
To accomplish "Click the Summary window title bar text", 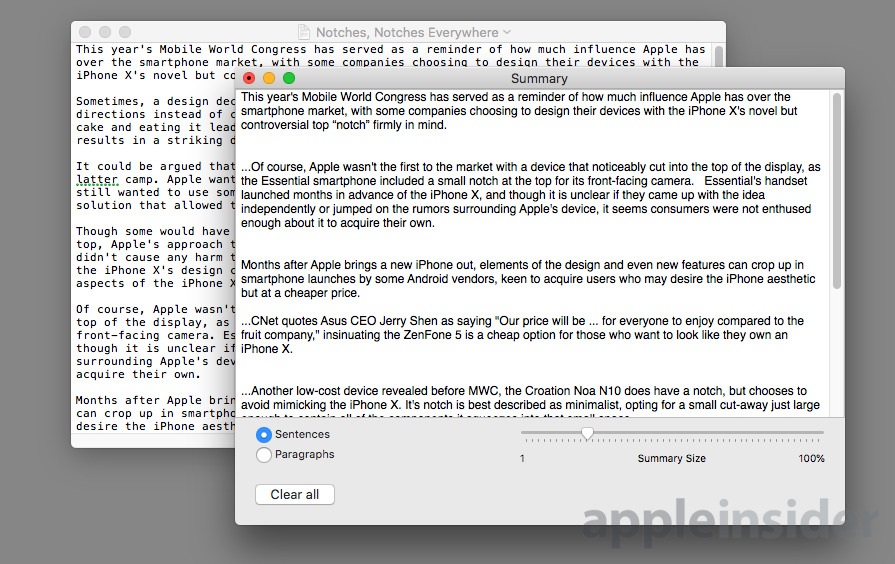I will coord(539,79).
